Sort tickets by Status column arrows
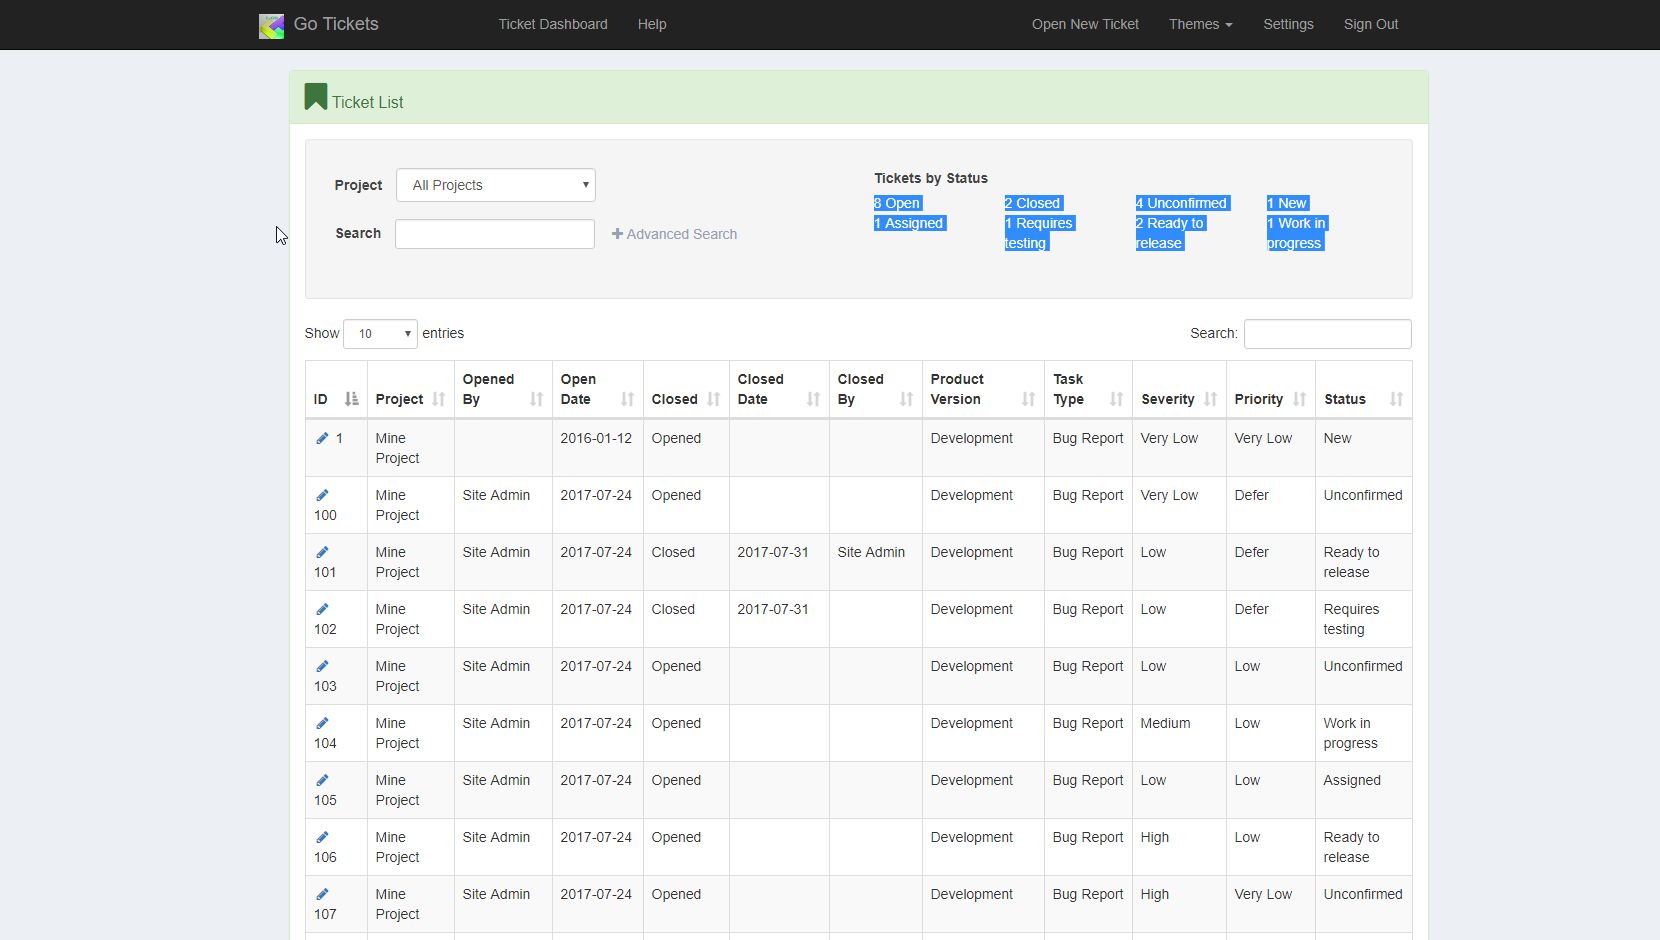This screenshot has height=940, width=1660. tap(1396, 399)
